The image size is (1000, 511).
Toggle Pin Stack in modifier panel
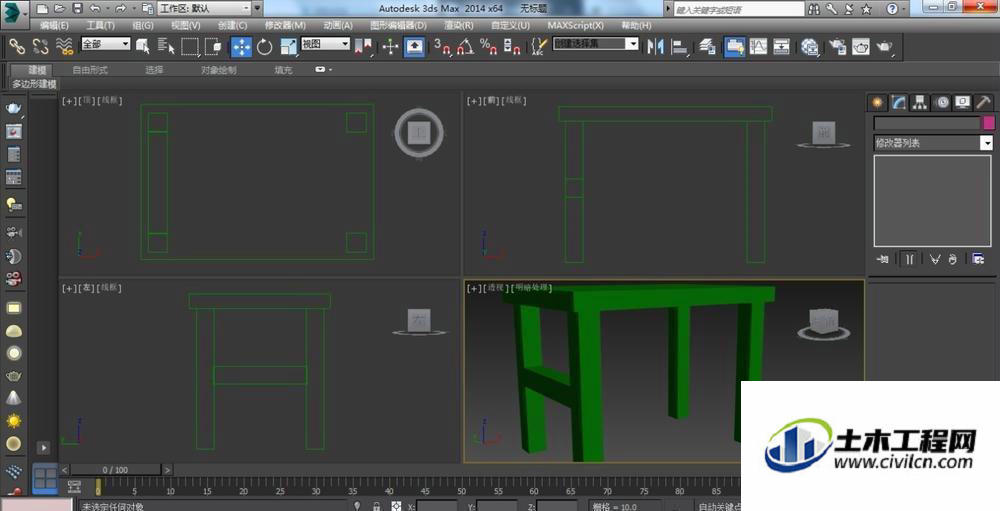click(883, 259)
